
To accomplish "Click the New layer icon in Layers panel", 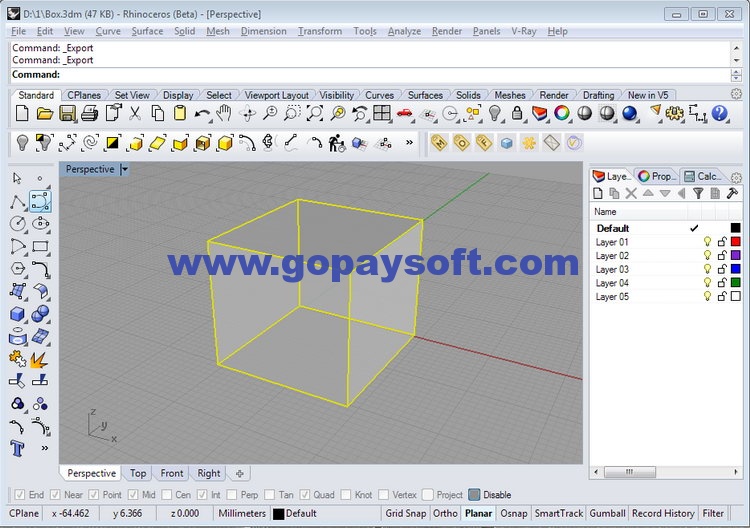I will pyautogui.click(x=597, y=193).
